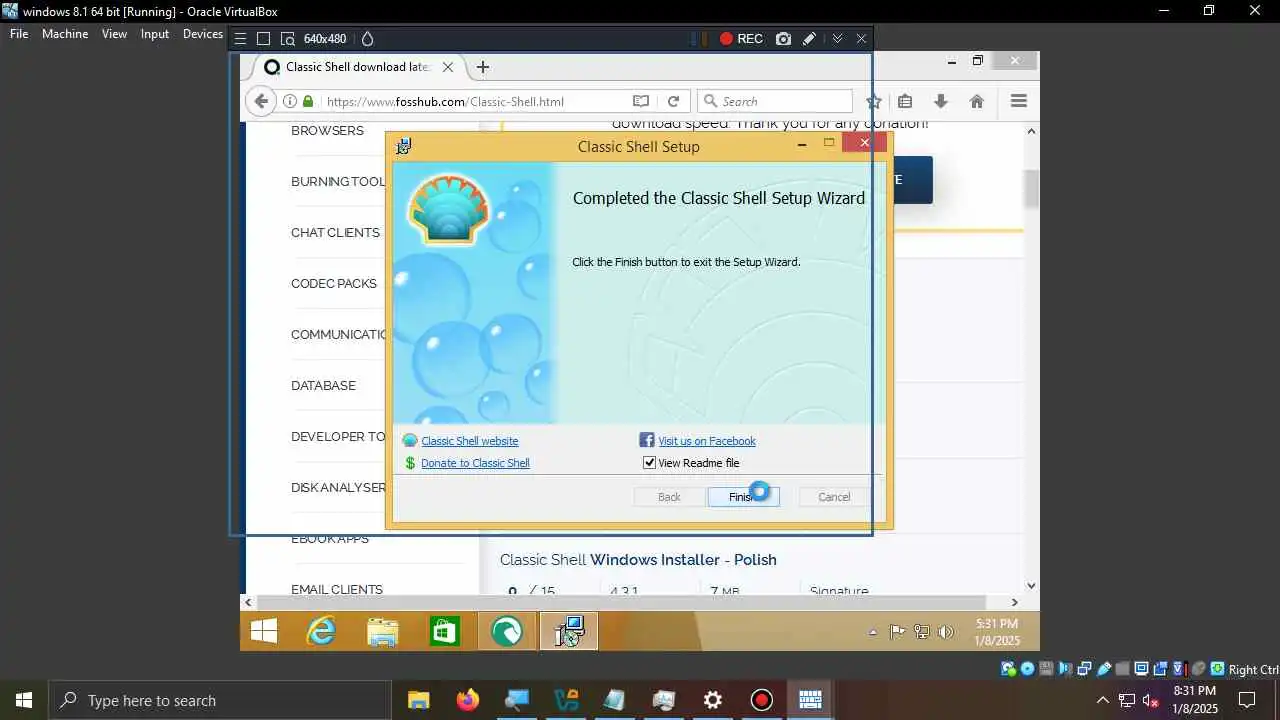Viewport: 1280px width, 720px height.
Task: Click the guest browser Search box
Action: coord(775,101)
